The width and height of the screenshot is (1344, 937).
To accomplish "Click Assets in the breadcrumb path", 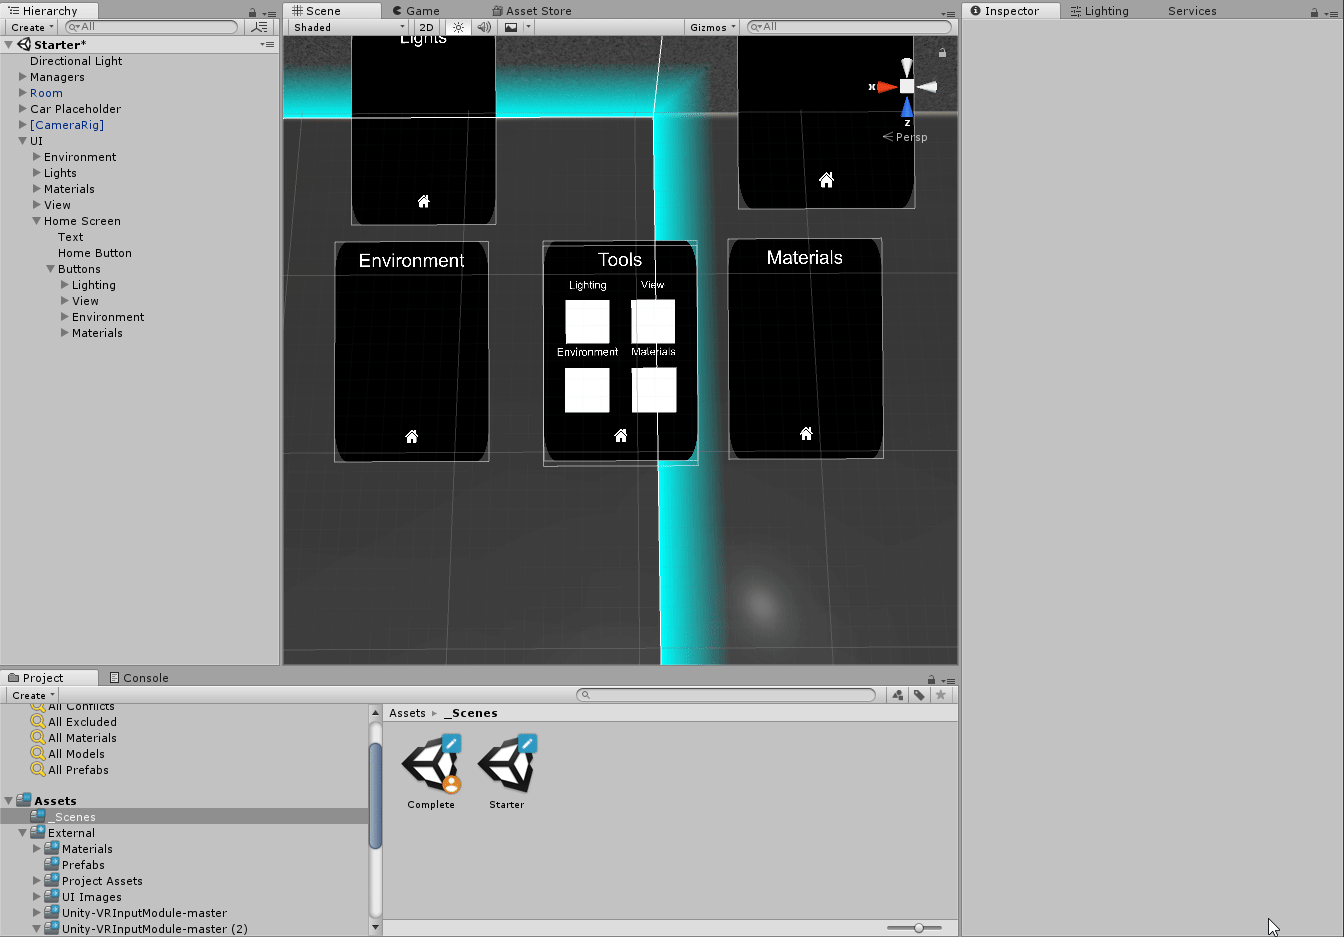I will tap(407, 713).
